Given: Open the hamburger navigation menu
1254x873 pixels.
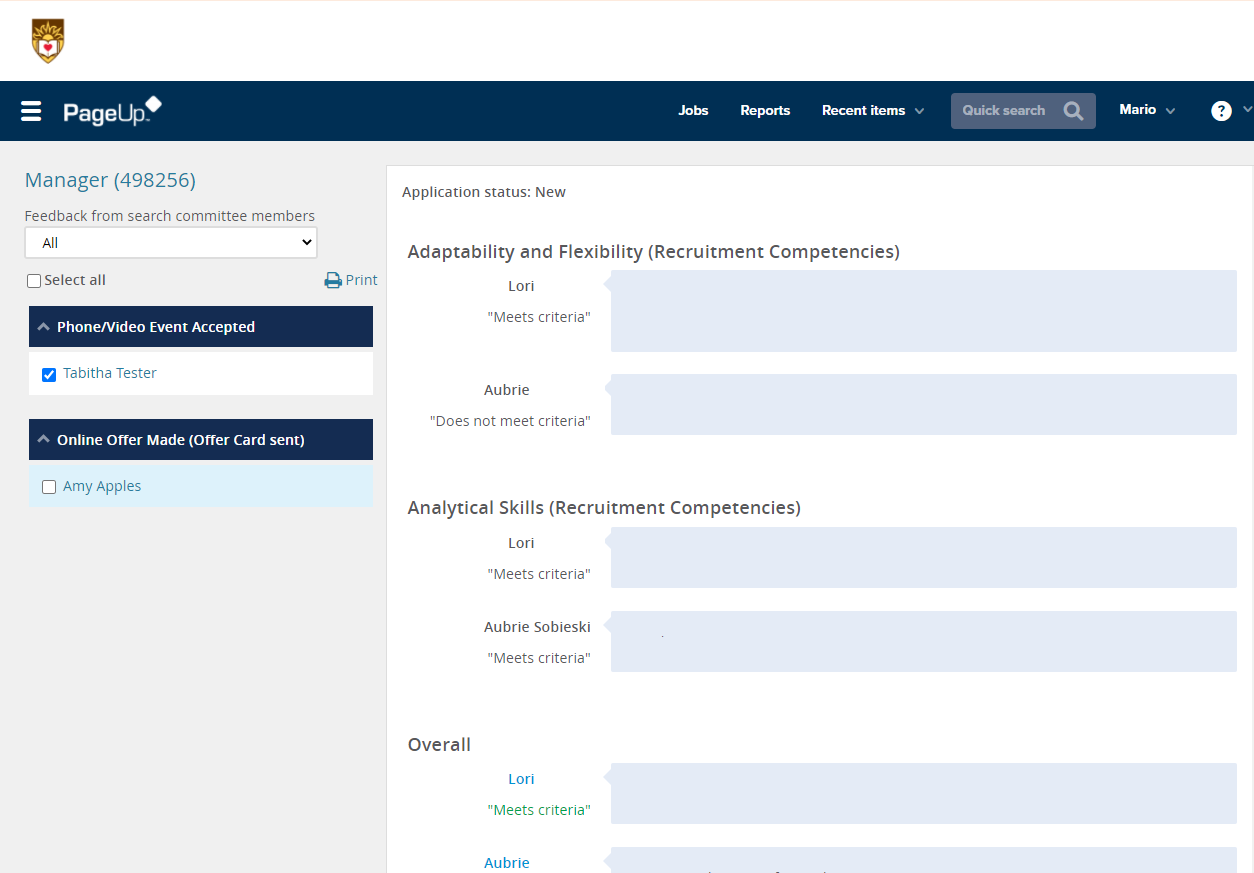Looking at the screenshot, I should pyautogui.click(x=31, y=111).
